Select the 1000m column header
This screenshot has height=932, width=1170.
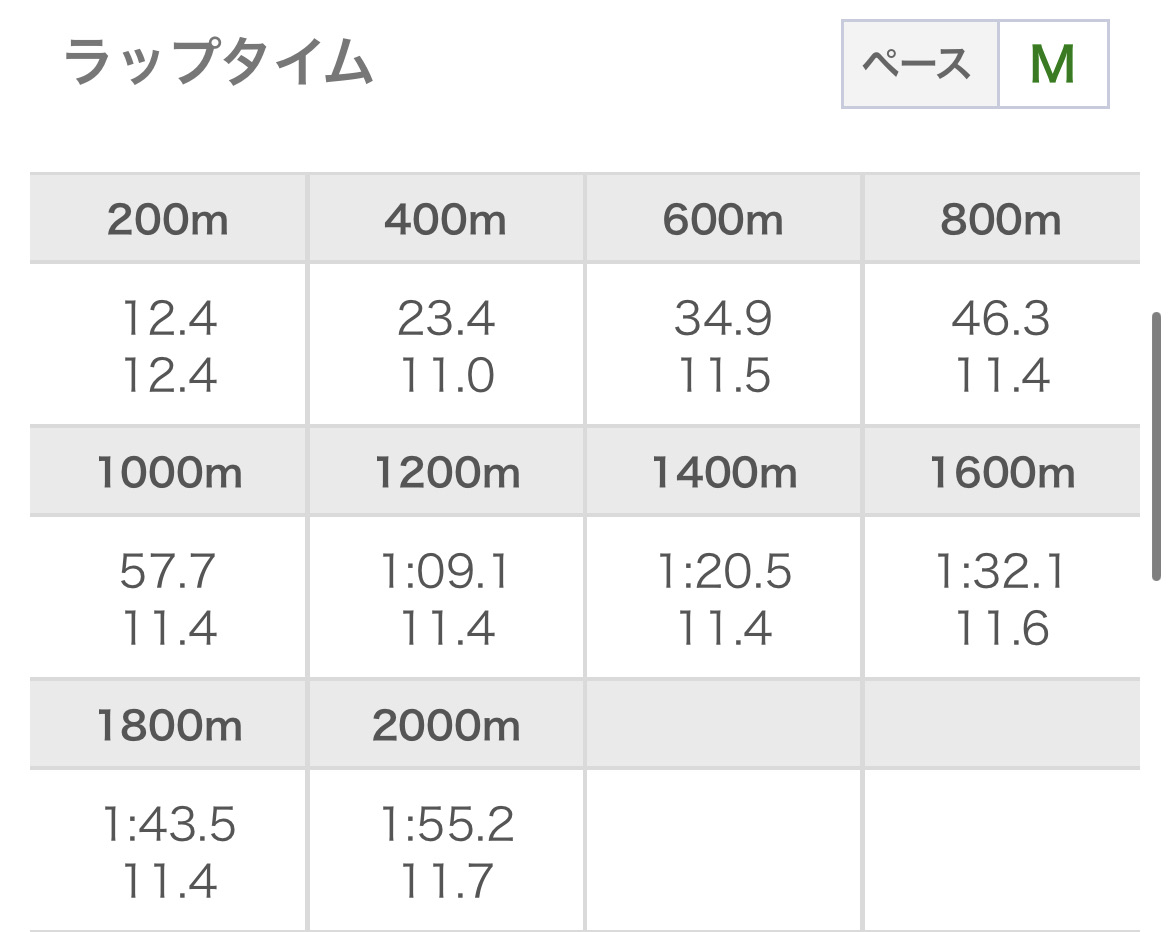(168, 472)
